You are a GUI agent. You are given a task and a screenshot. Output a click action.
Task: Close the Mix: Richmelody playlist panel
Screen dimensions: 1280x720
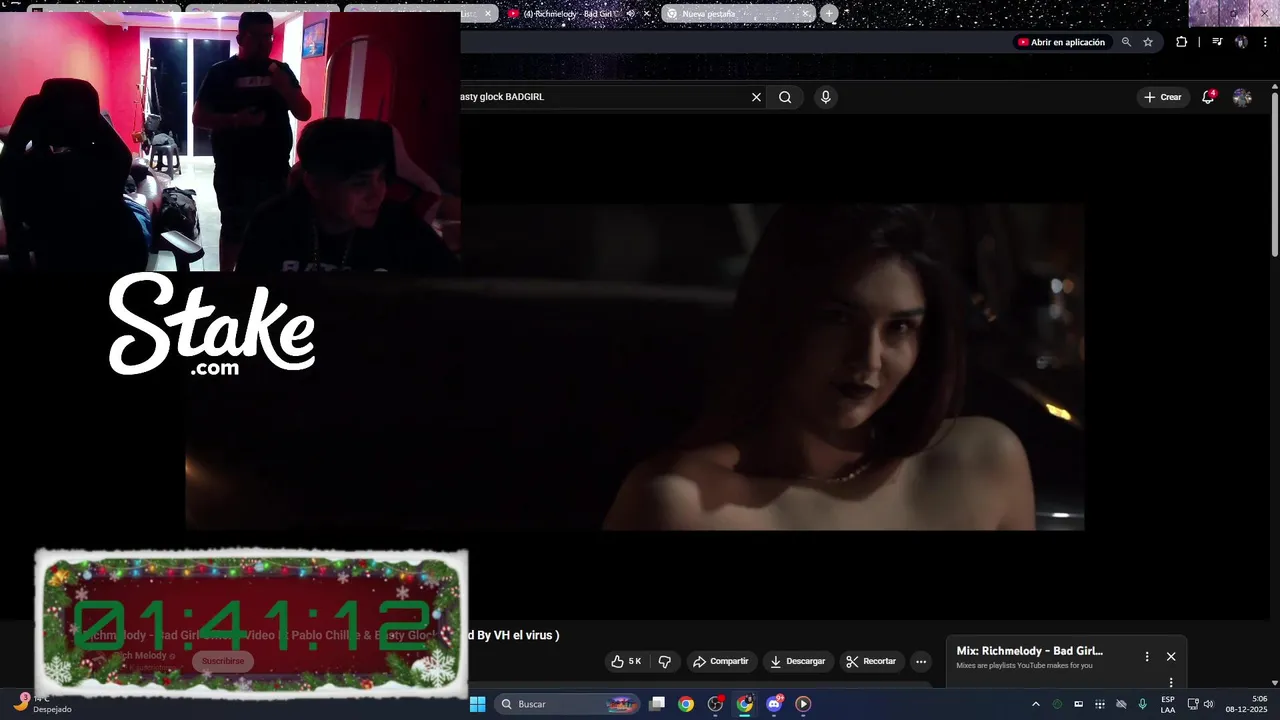coord(1171,657)
